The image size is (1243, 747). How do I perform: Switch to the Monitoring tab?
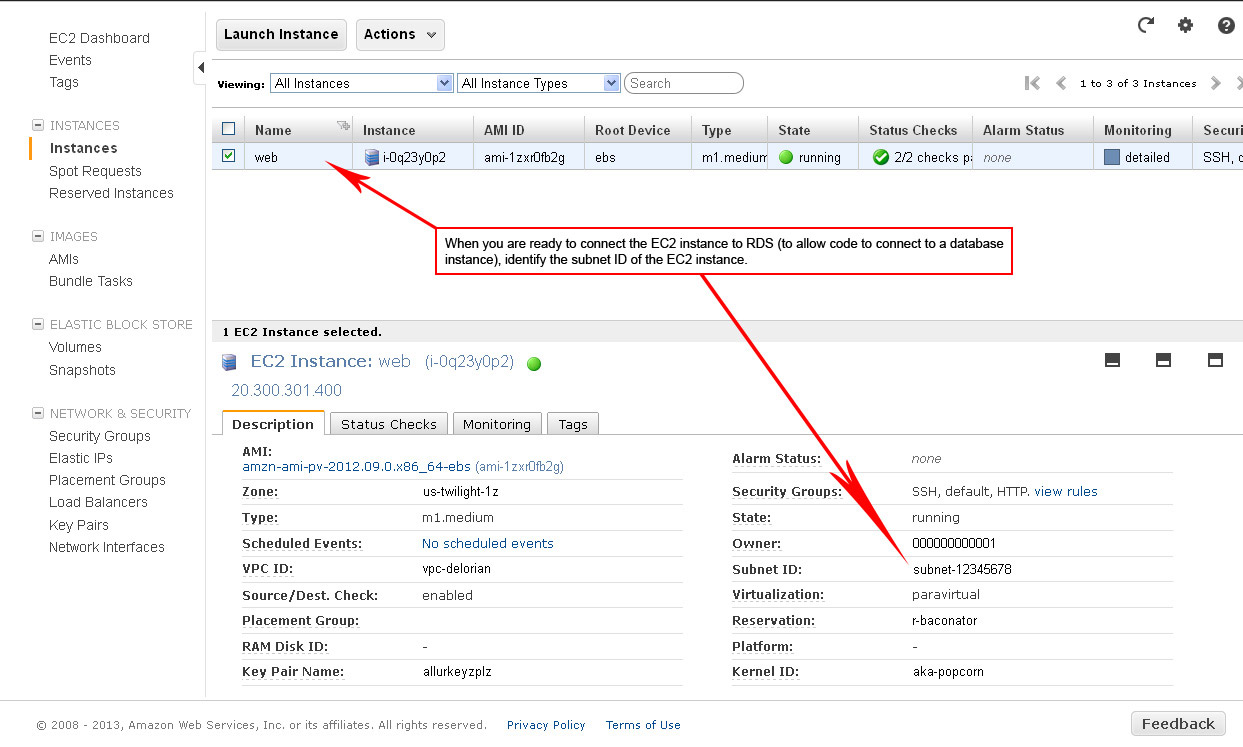pyautogui.click(x=497, y=424)
